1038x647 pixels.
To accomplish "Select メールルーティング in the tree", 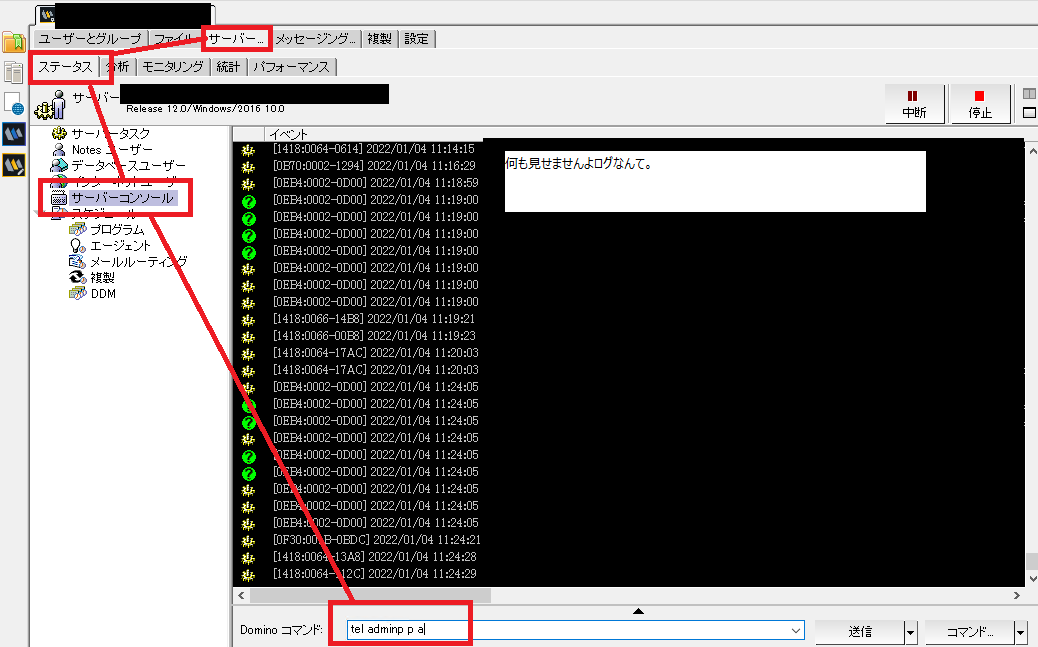I will (138, 262).
